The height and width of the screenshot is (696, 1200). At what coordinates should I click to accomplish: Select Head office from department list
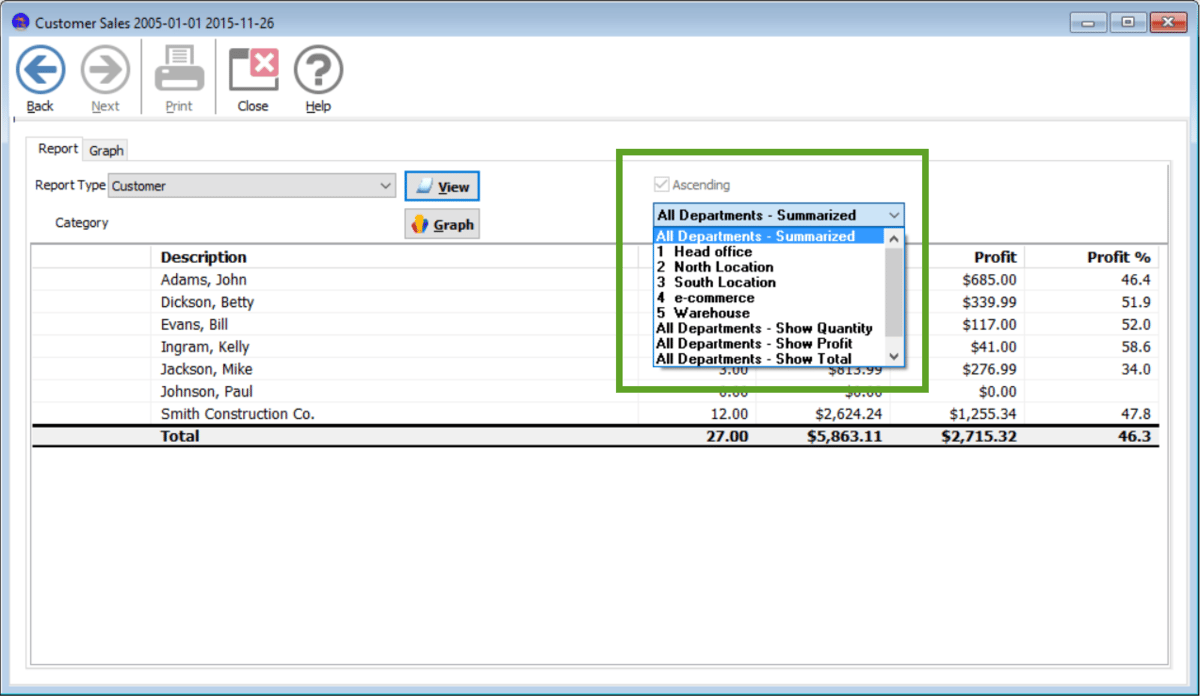712,252
